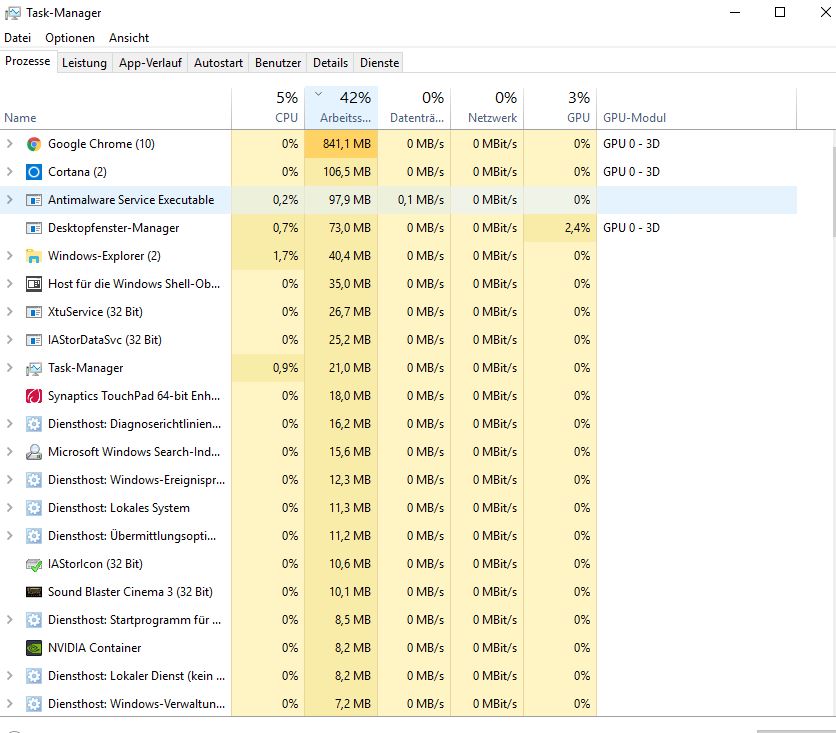Click the IAStorDataSvc (32 Bit) icon
Image resolution: width=836 pixels, height=733 pixels.
coord(34,340)
